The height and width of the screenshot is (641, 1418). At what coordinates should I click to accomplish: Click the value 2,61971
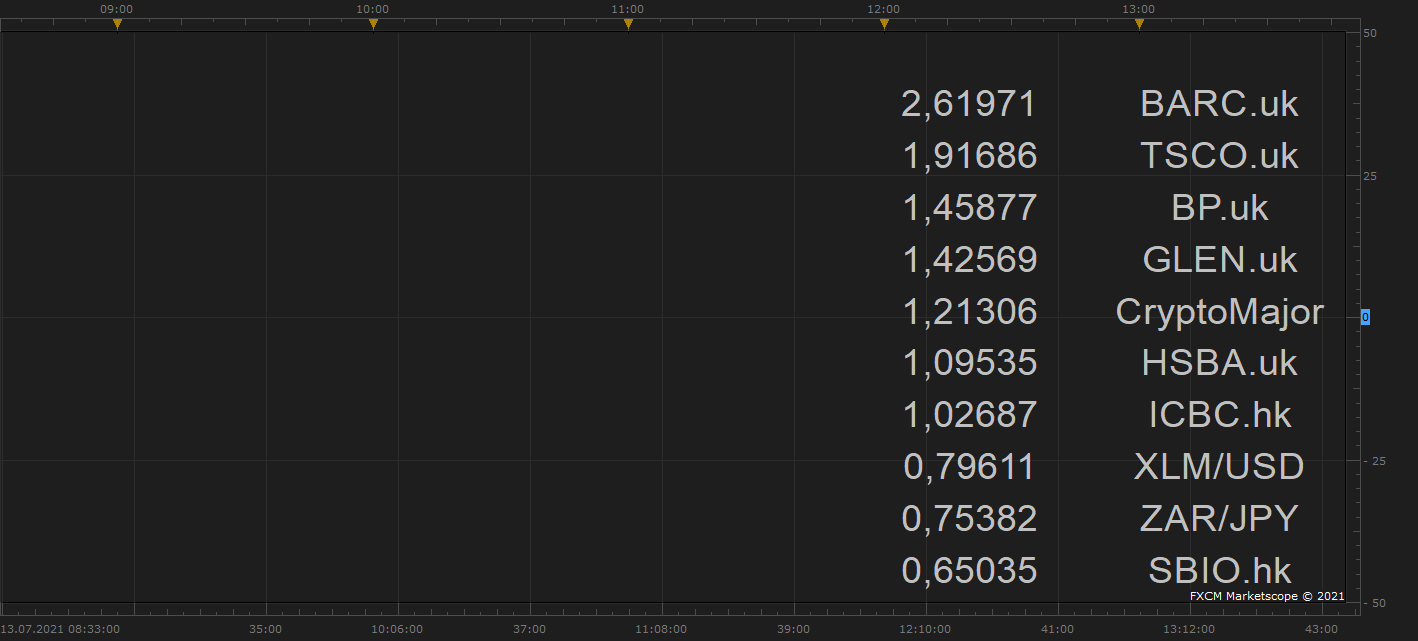pyautogui.click(x=969, y=104)
